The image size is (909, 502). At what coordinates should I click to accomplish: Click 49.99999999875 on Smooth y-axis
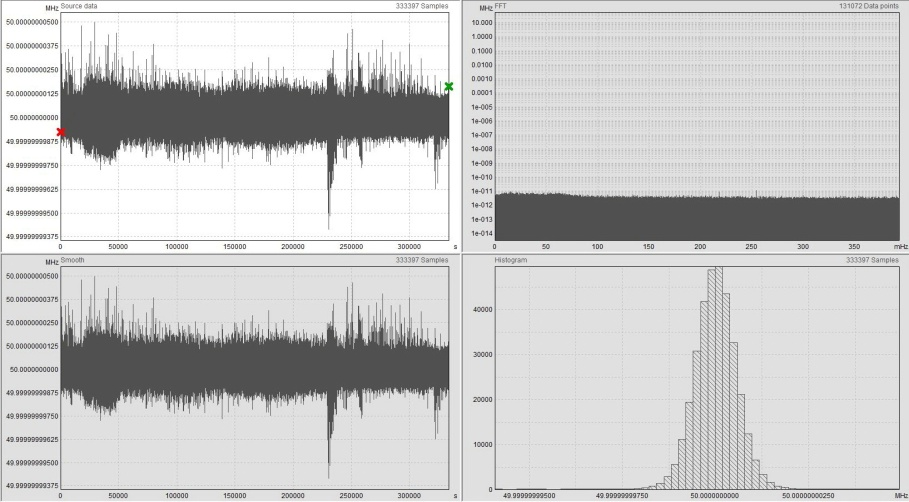point(32,392)
